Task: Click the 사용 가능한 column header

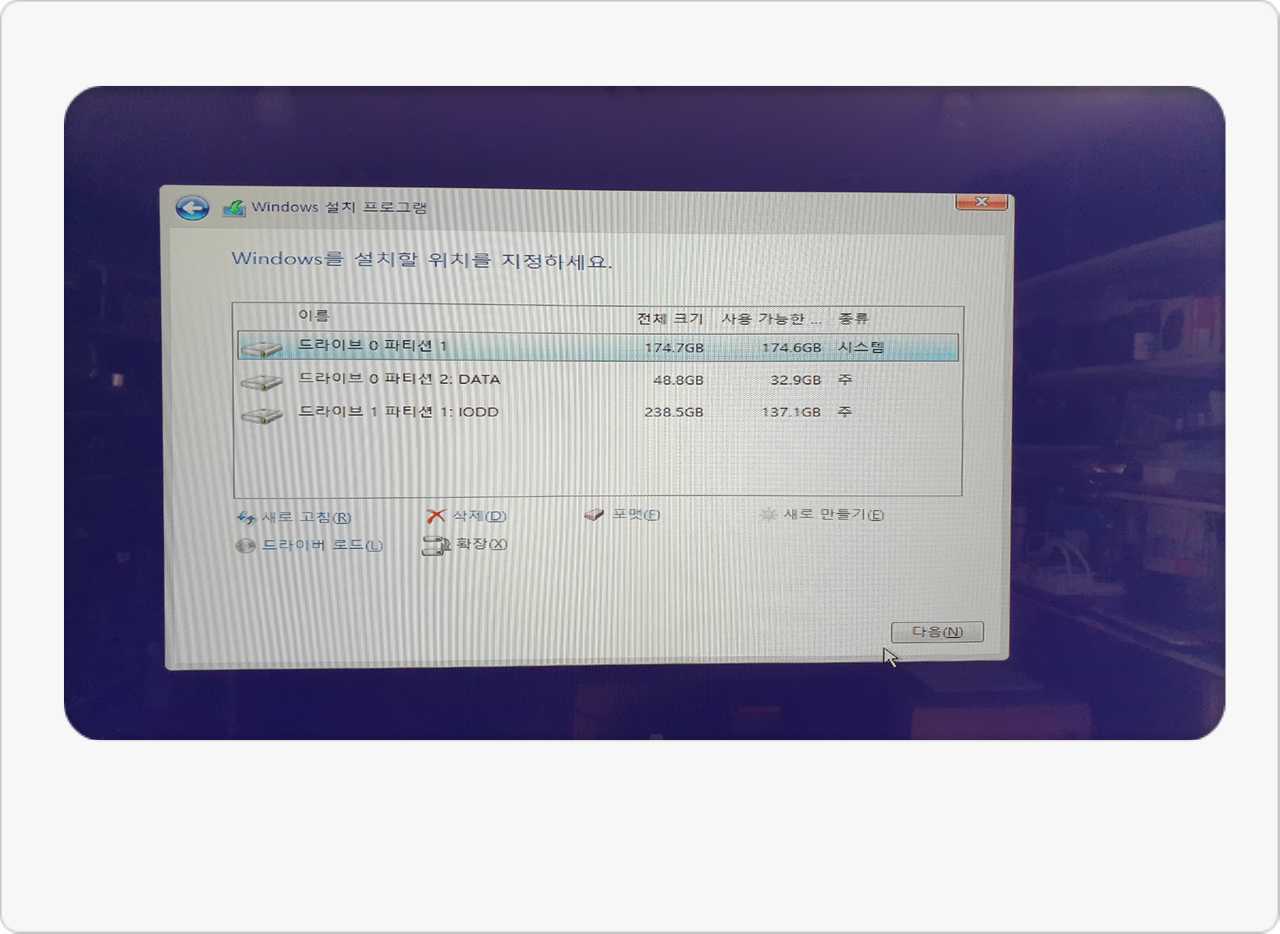Action: (x=771, y=319)
